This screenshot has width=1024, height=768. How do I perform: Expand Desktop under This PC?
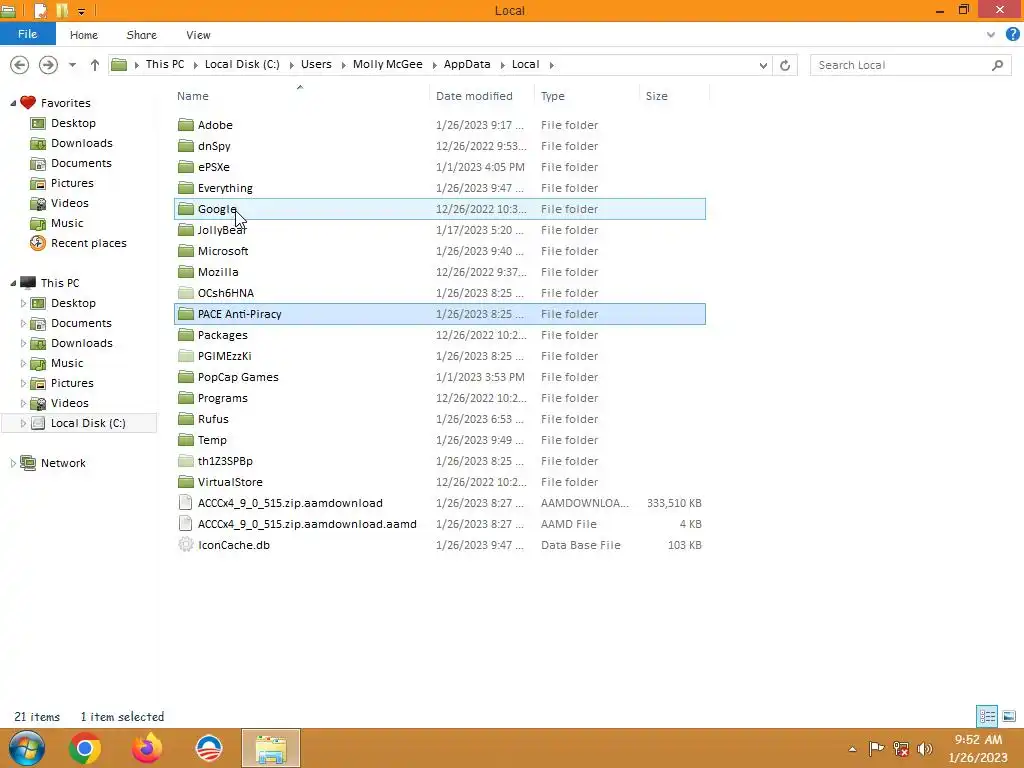pyautogui.click(x=24, y=303)
